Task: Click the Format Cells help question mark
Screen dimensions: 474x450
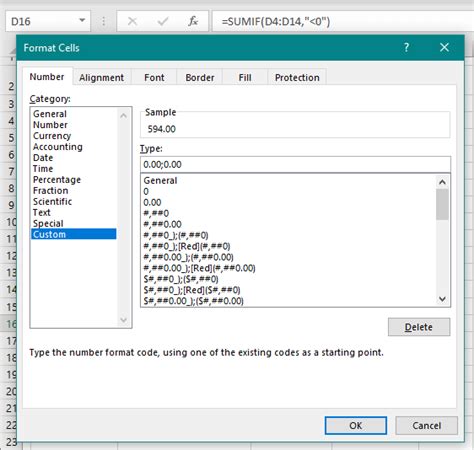Action: pos(406,47)
